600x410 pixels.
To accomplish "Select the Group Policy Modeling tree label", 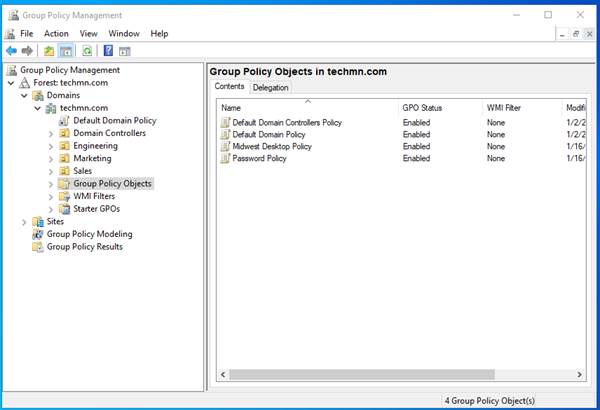I will coord(90,234).
